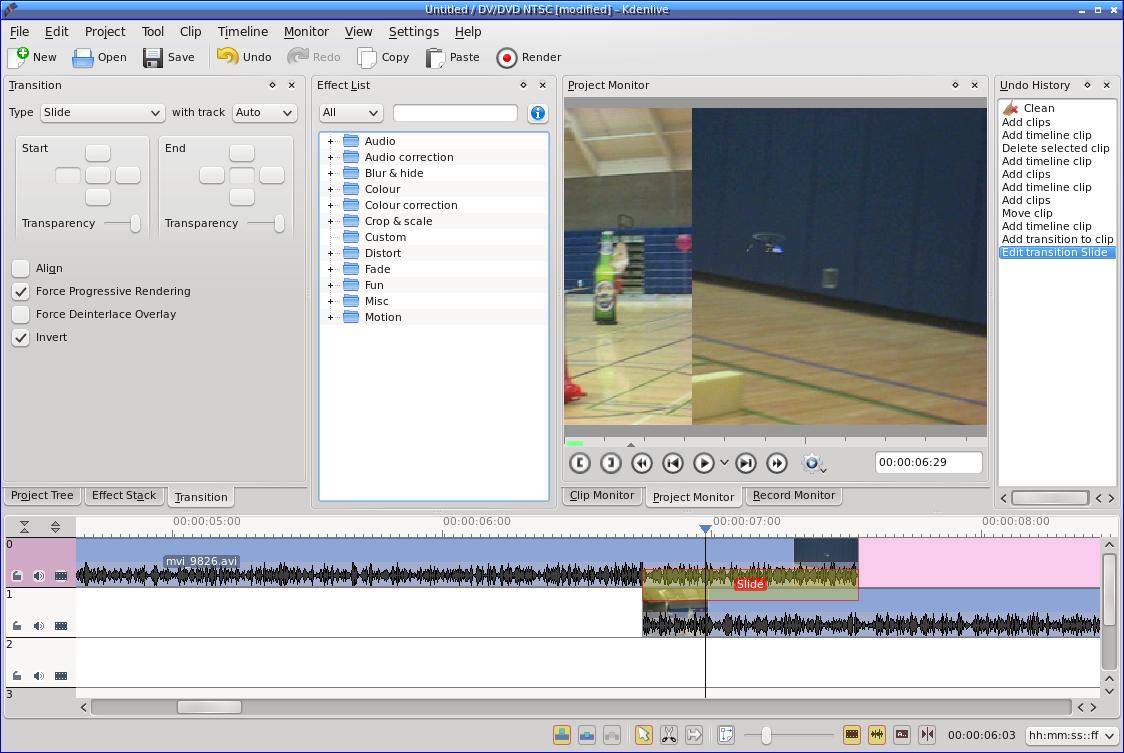Open the Timeline menu

pos(242,32)
